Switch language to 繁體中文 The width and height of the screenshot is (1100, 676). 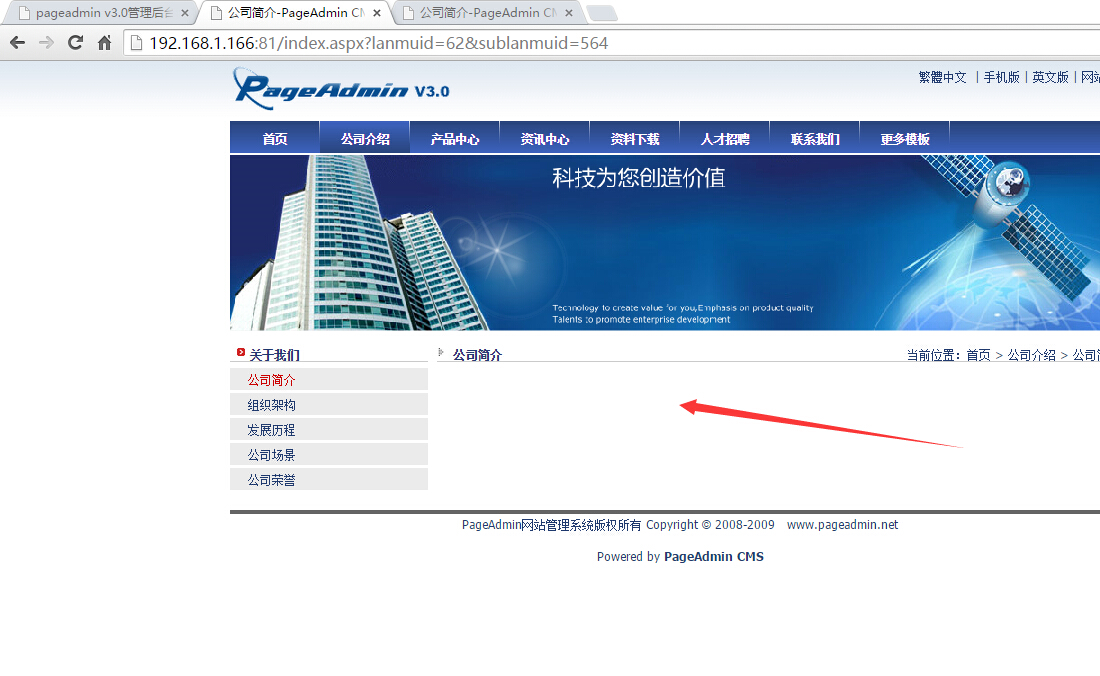[942, 77]
